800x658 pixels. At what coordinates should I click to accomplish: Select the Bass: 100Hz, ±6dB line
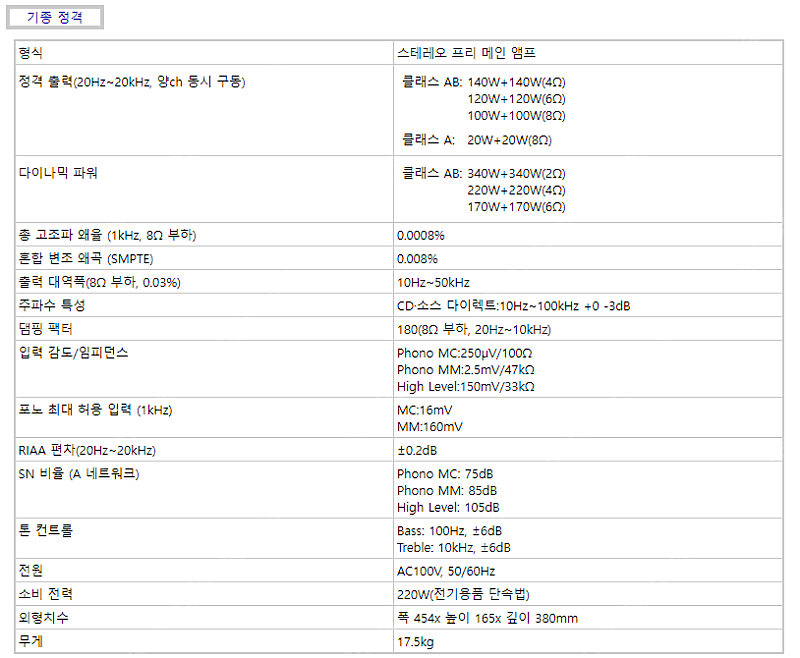(x=449, y=531)
